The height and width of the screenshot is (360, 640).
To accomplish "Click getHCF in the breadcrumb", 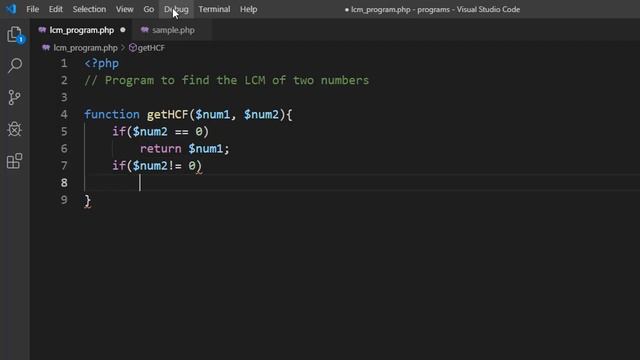I will coord(151,48).
